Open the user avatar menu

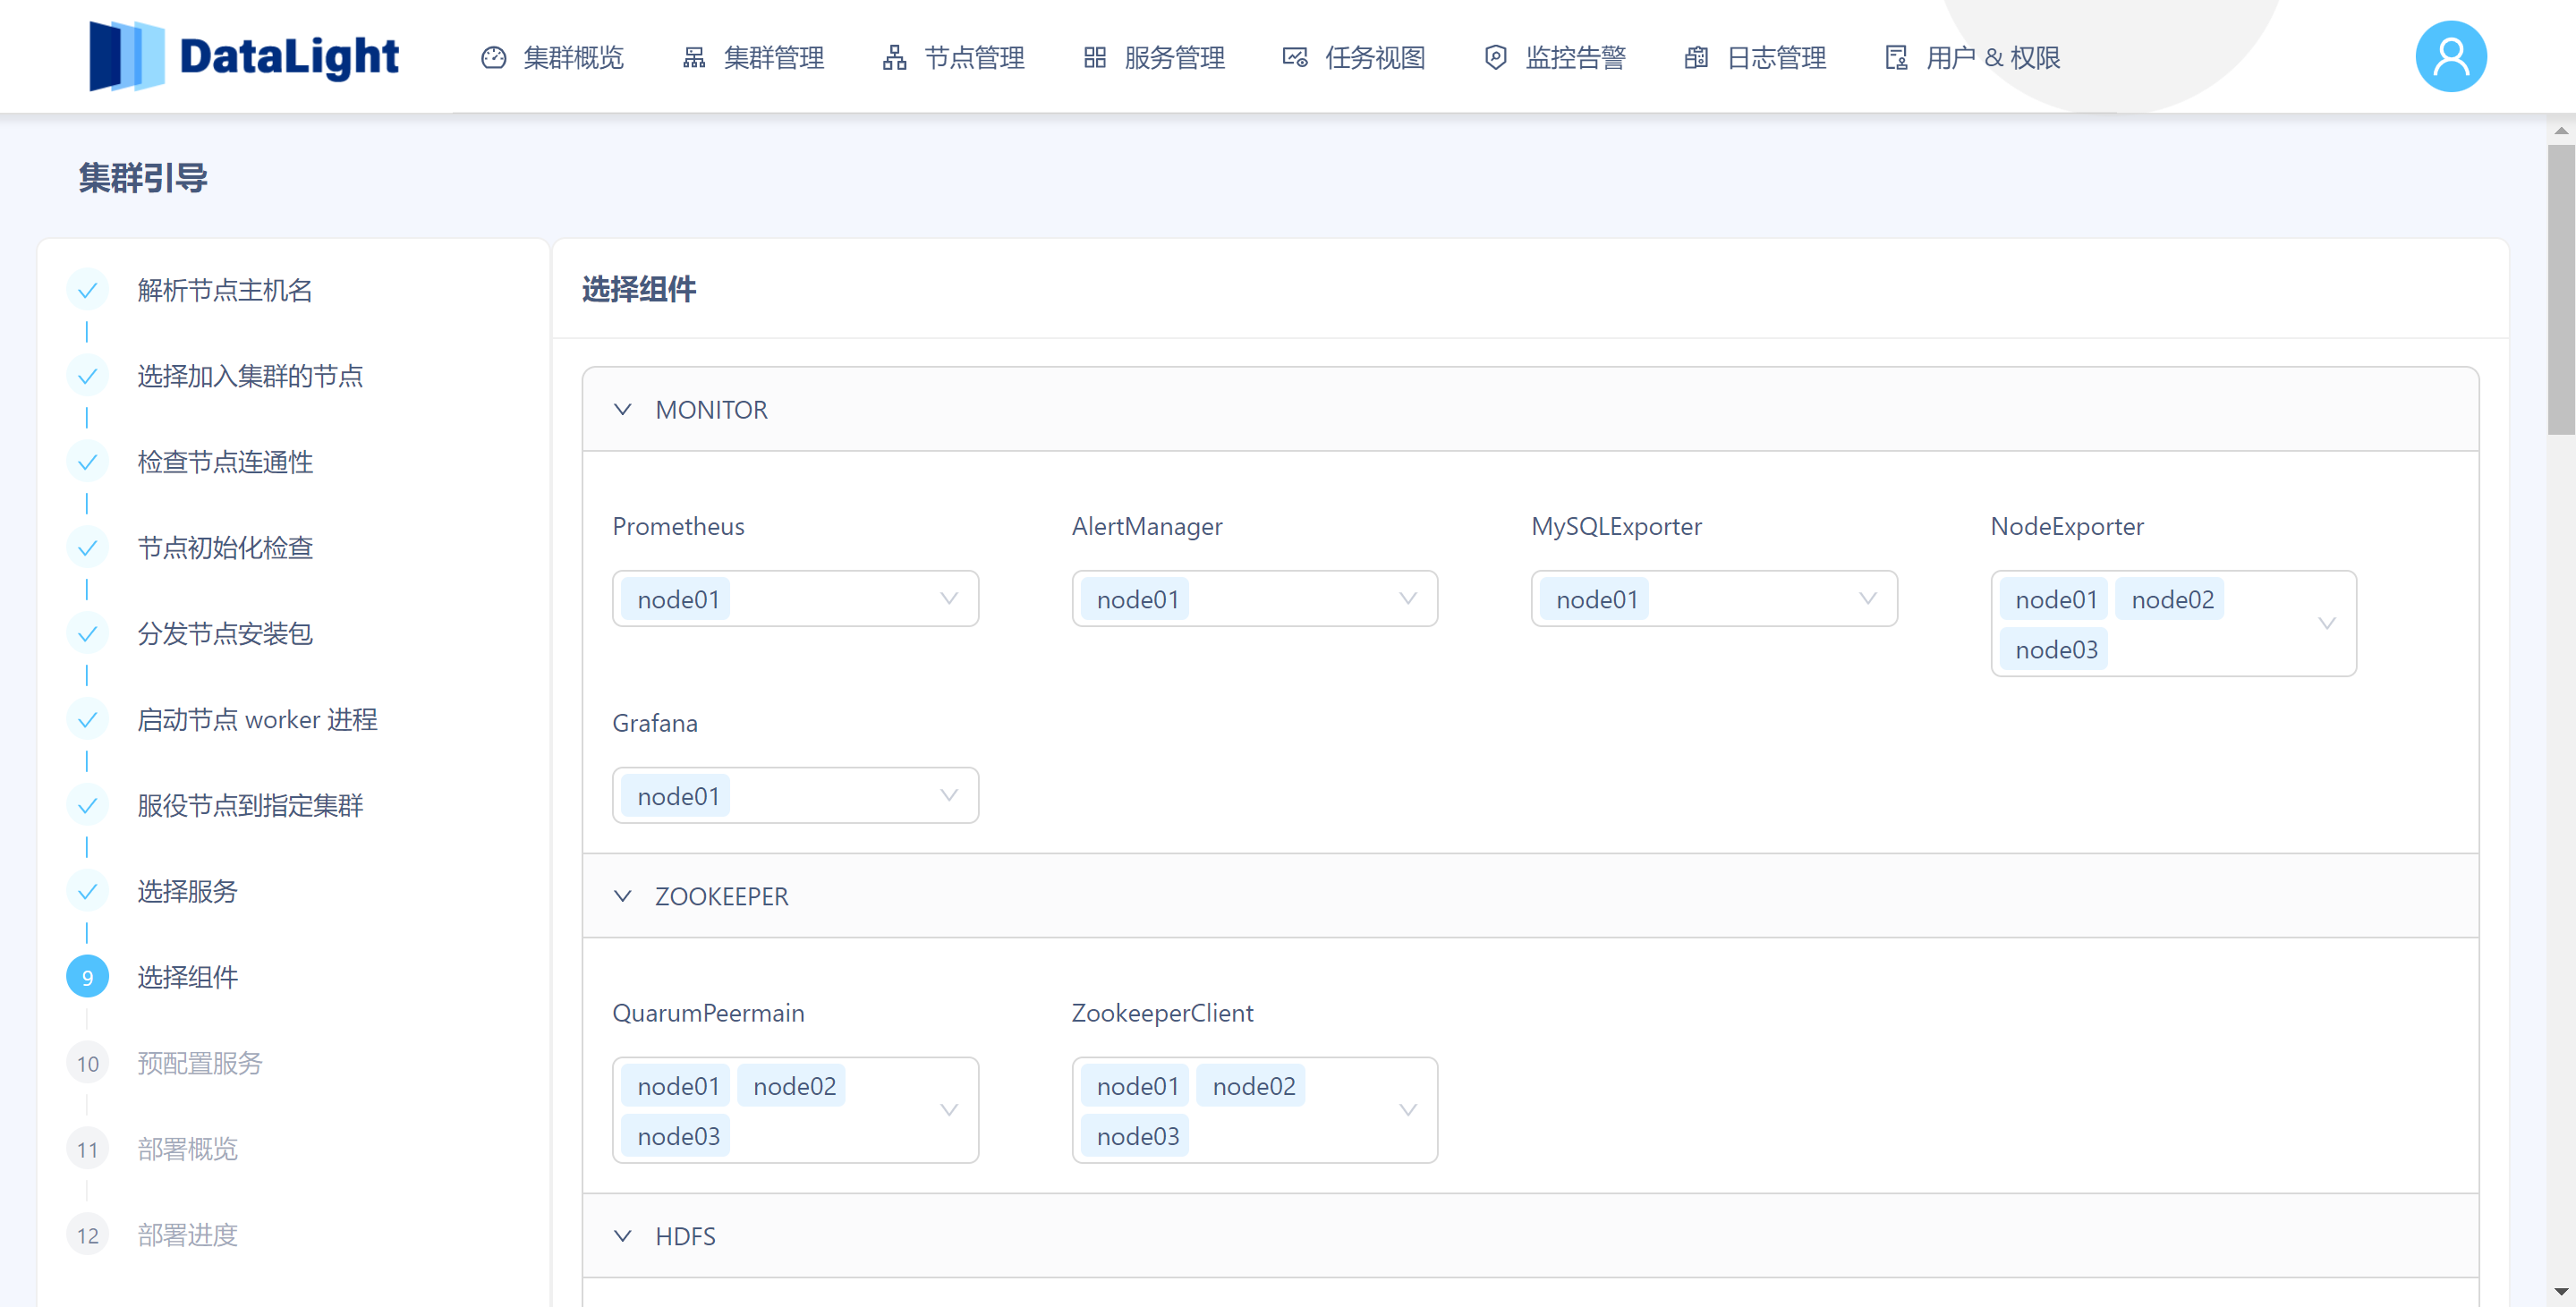tap(2450, 56)
